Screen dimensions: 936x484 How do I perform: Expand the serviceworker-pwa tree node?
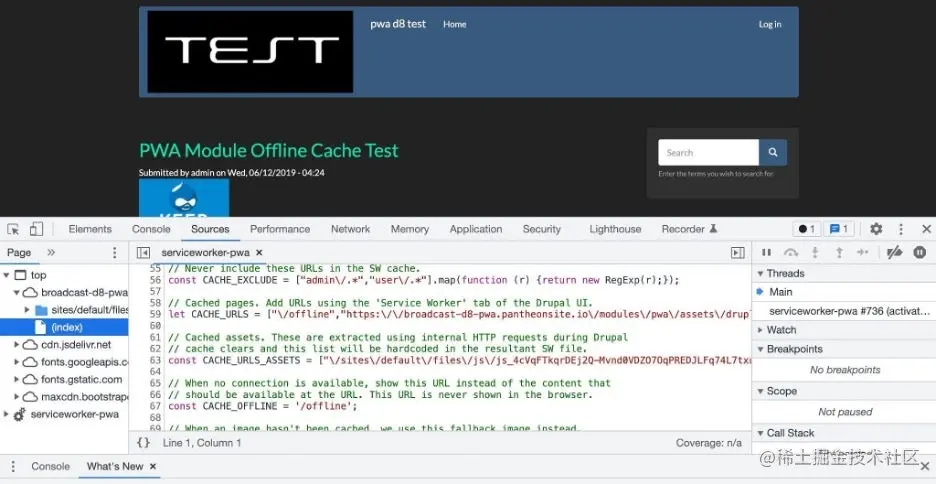(7, 414)
